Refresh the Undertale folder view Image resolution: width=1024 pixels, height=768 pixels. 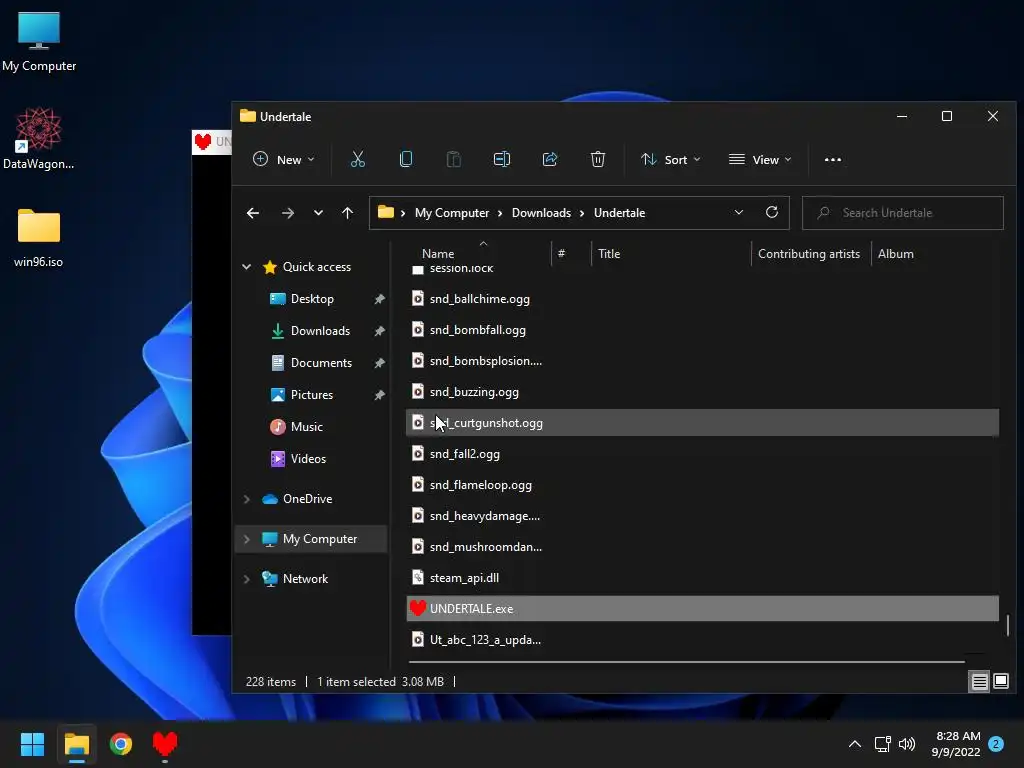[x=771, y=212]
